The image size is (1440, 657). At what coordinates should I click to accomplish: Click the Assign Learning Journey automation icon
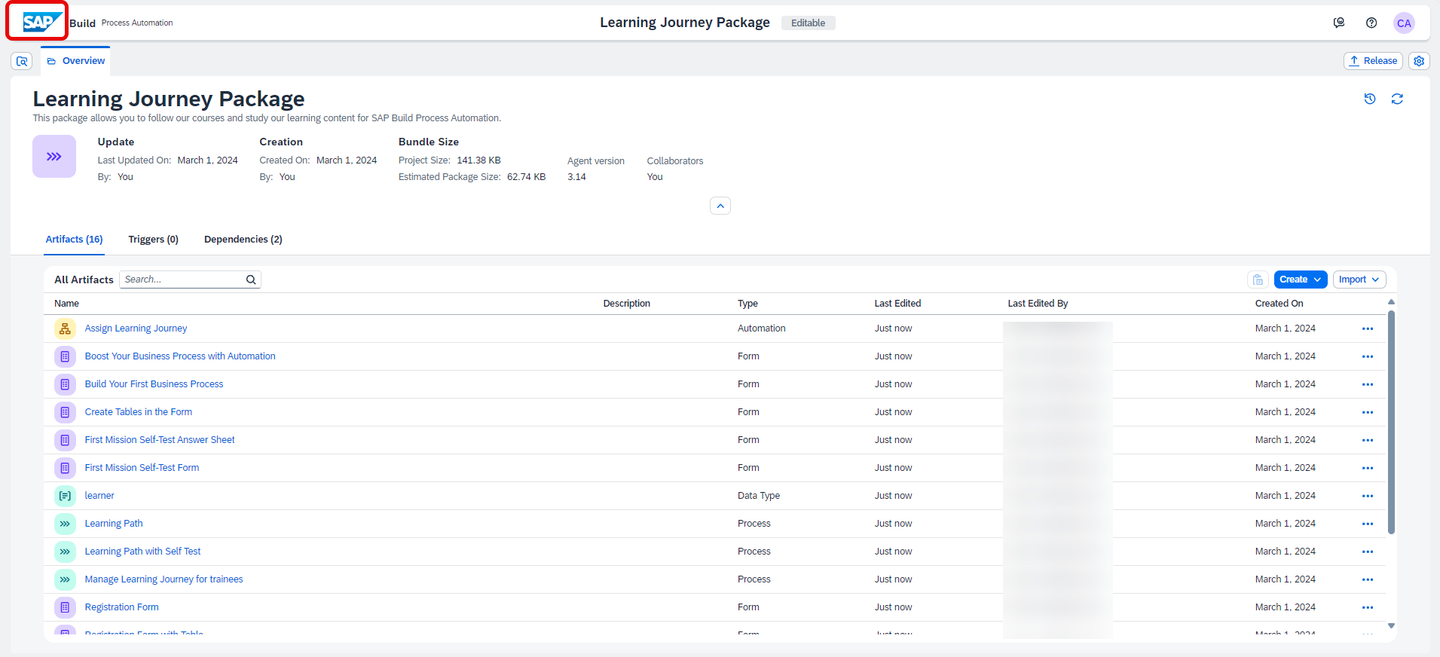tap(65, 328)
